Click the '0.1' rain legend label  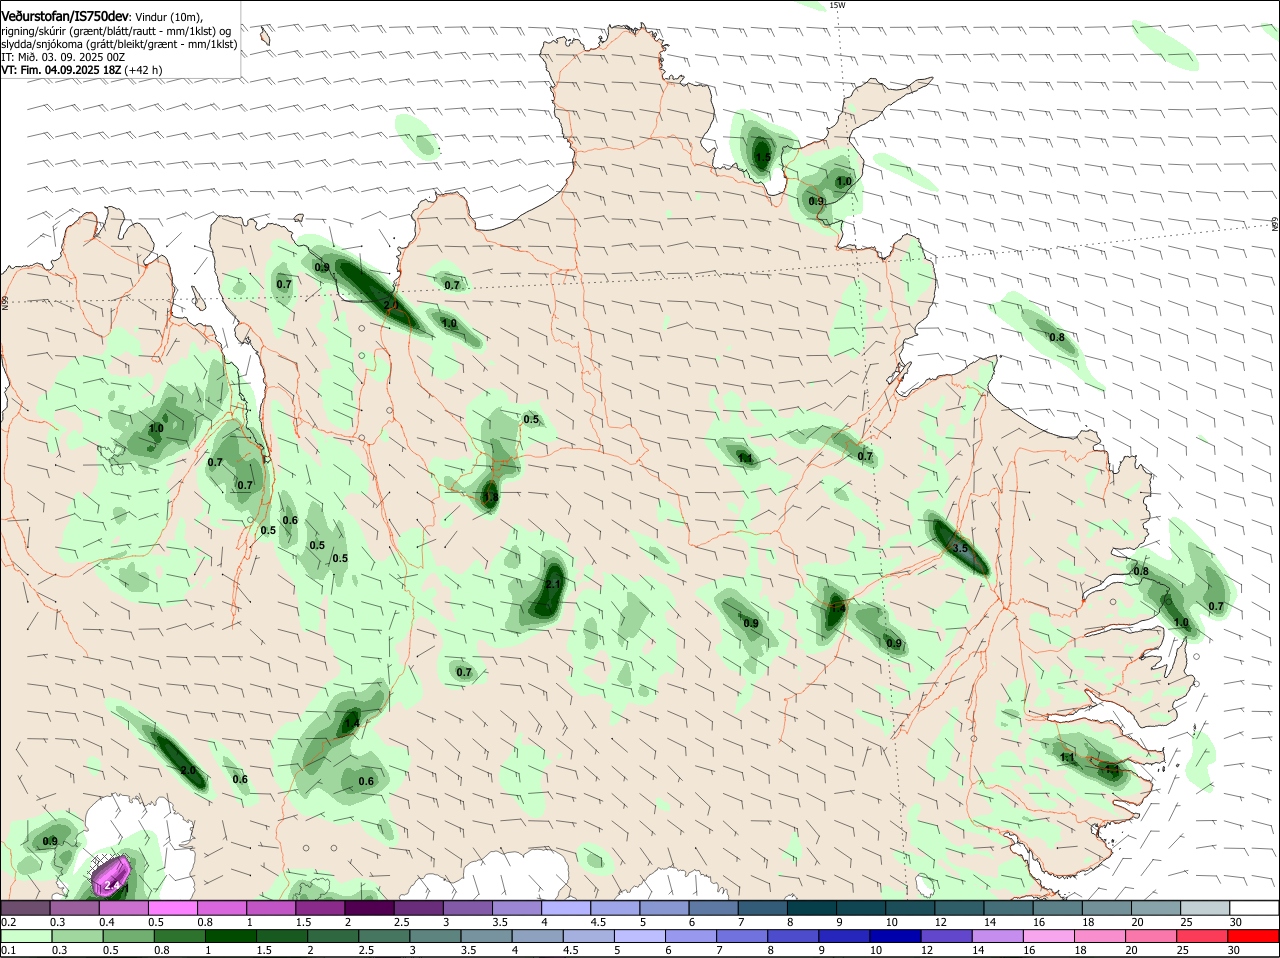click(8, 950)
